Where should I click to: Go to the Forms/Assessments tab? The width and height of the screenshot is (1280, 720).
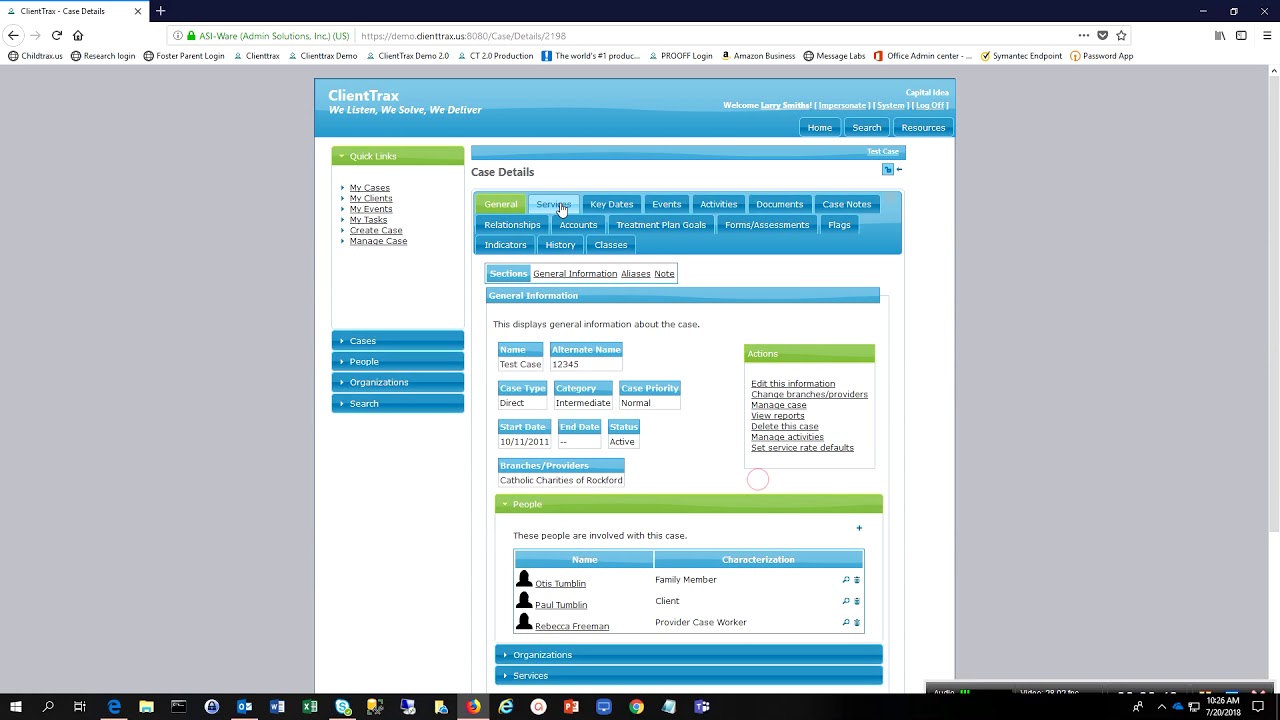[x=767, y=225]
